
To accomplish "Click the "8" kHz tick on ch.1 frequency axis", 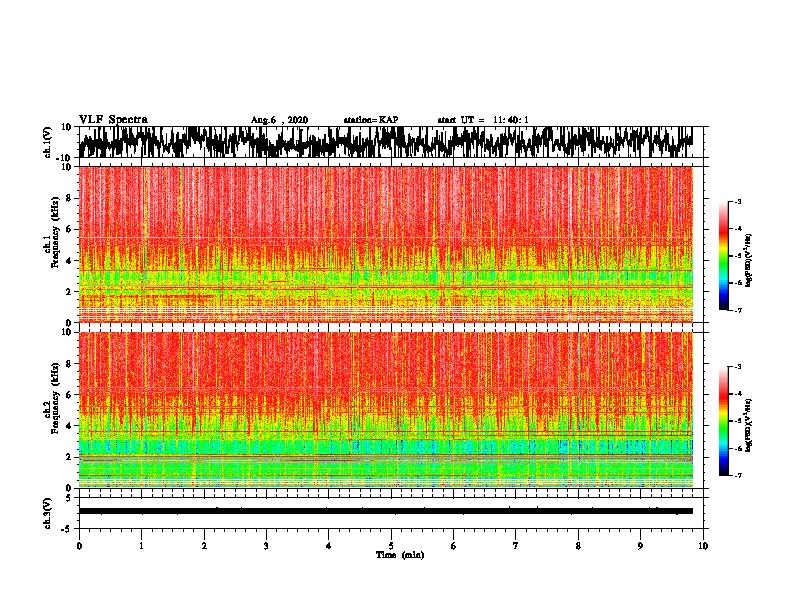I will pyautogui.click(x=69, y=198).
